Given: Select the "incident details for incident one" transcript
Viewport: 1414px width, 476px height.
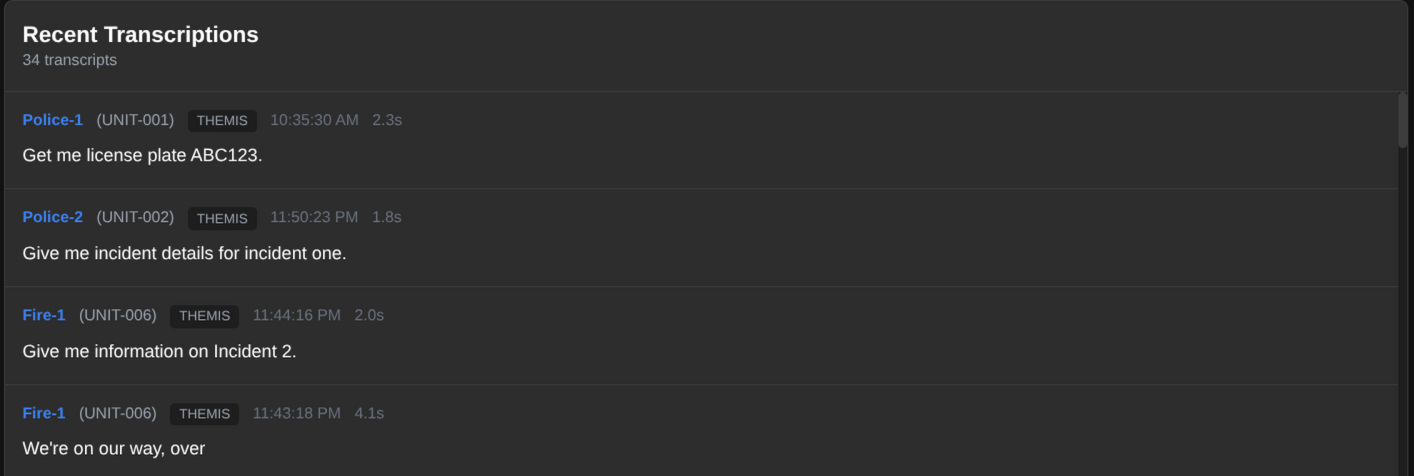Looking at the screenshot, I should coord(184,253).
